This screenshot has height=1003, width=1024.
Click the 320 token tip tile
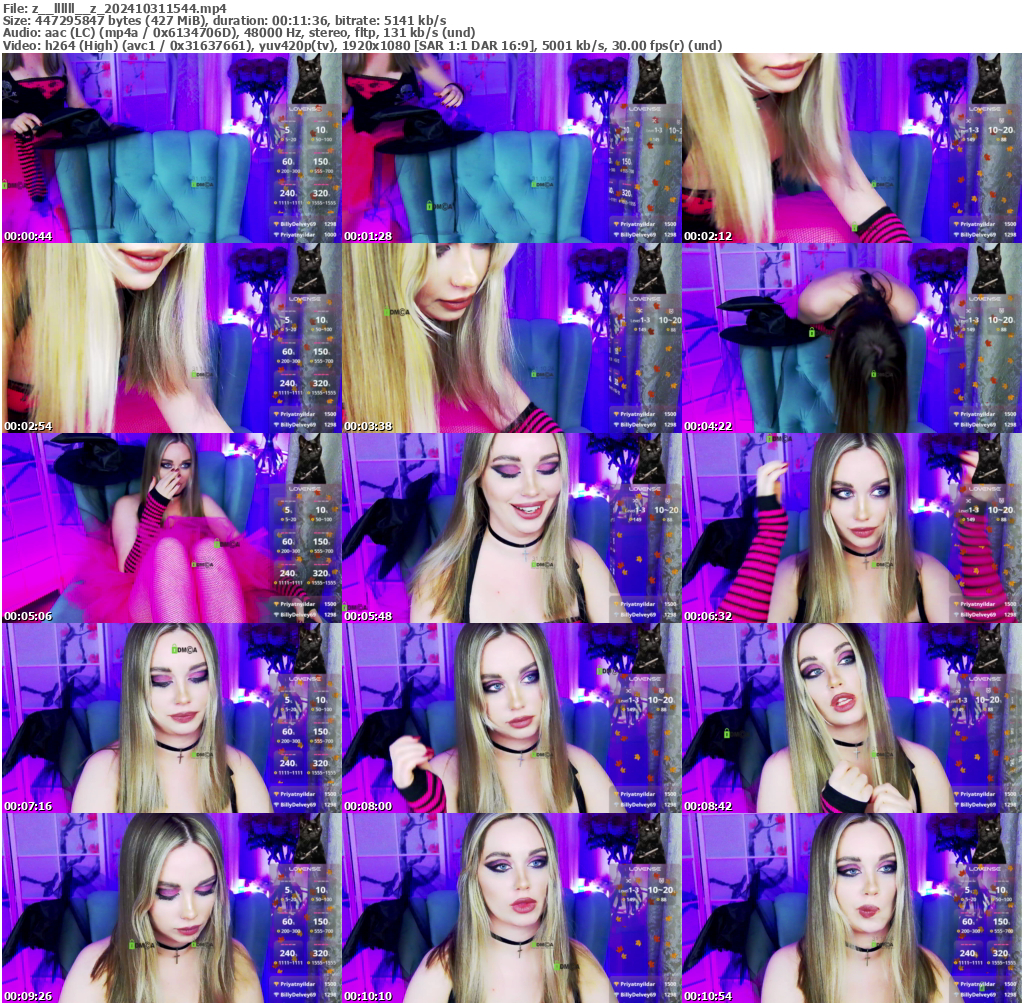click(x=320, y=193)
